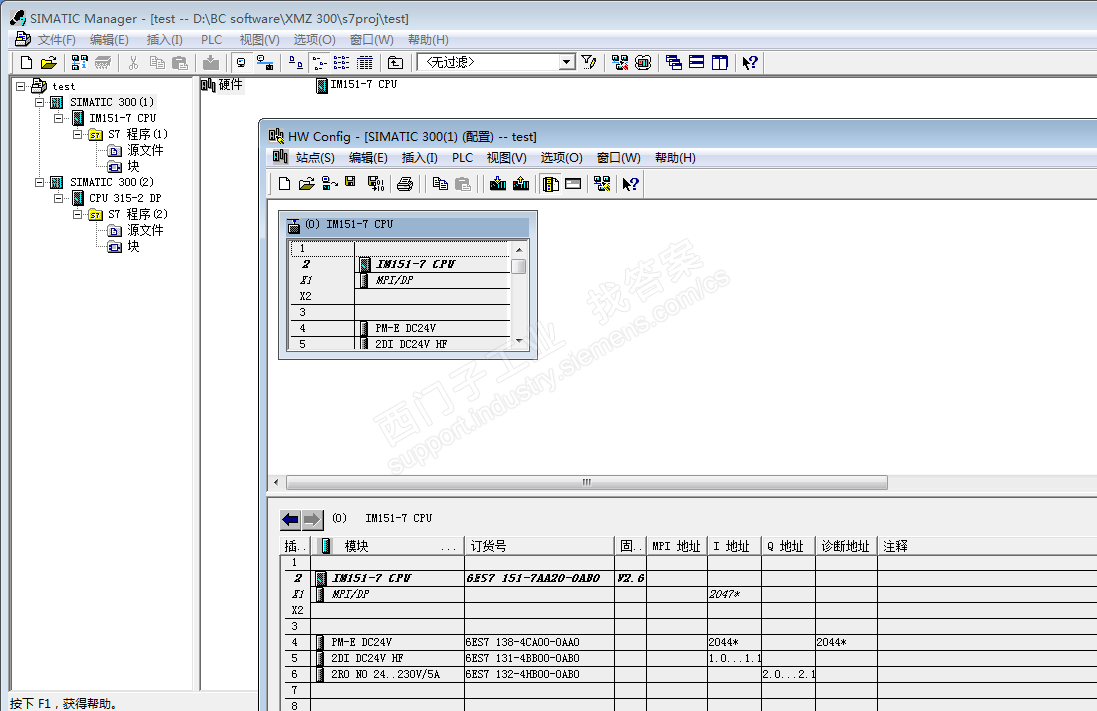This screenshot has width=1097, height=711.
Task: Open 帮助(H) menu in HW Config
Action: pos(675,157)
